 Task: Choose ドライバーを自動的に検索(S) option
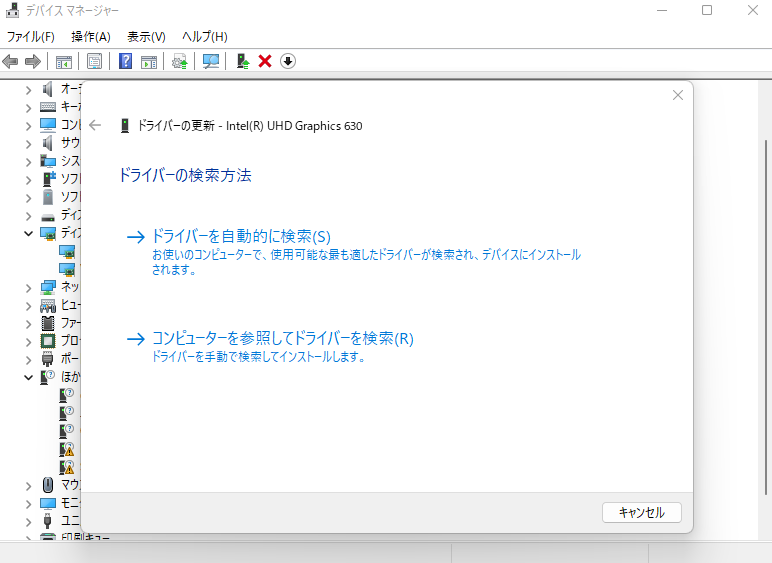tap(240, 237)
